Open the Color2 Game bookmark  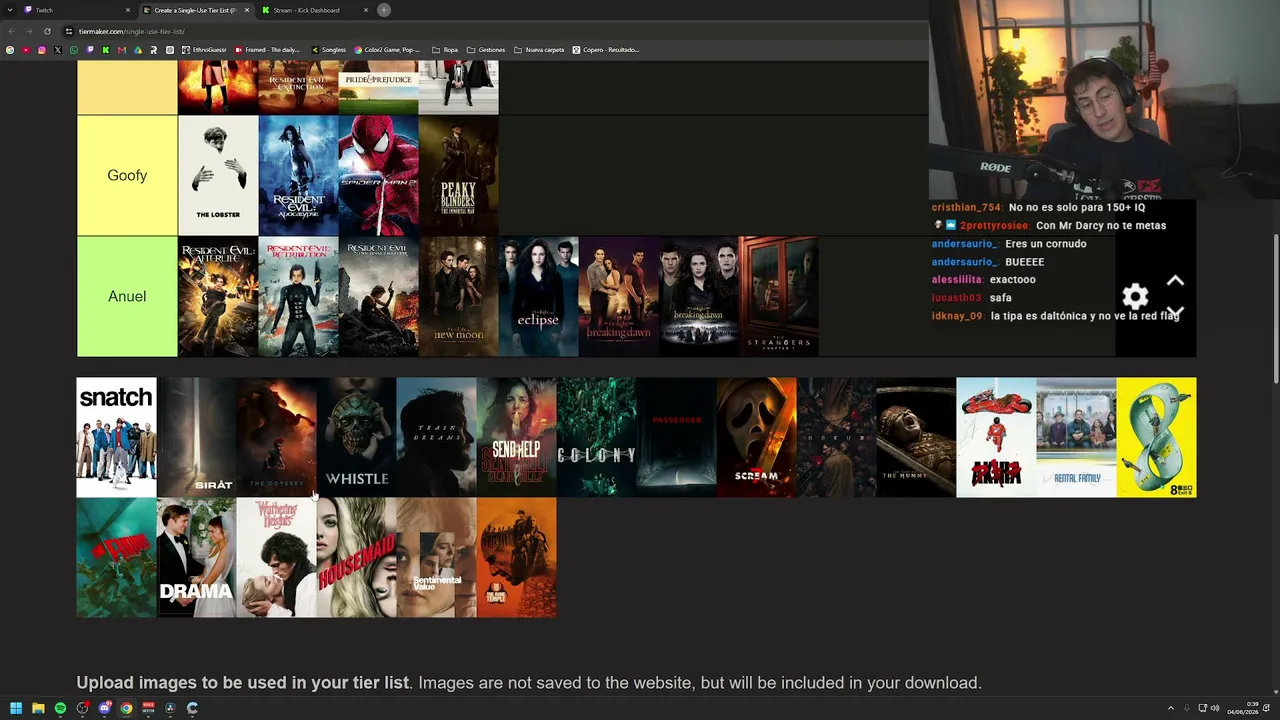pyautogui.click(x=387, y=50)
